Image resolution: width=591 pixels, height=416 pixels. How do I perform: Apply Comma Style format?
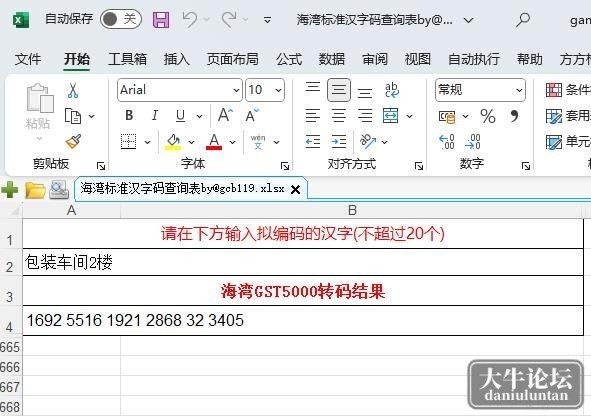coord(514,116)
